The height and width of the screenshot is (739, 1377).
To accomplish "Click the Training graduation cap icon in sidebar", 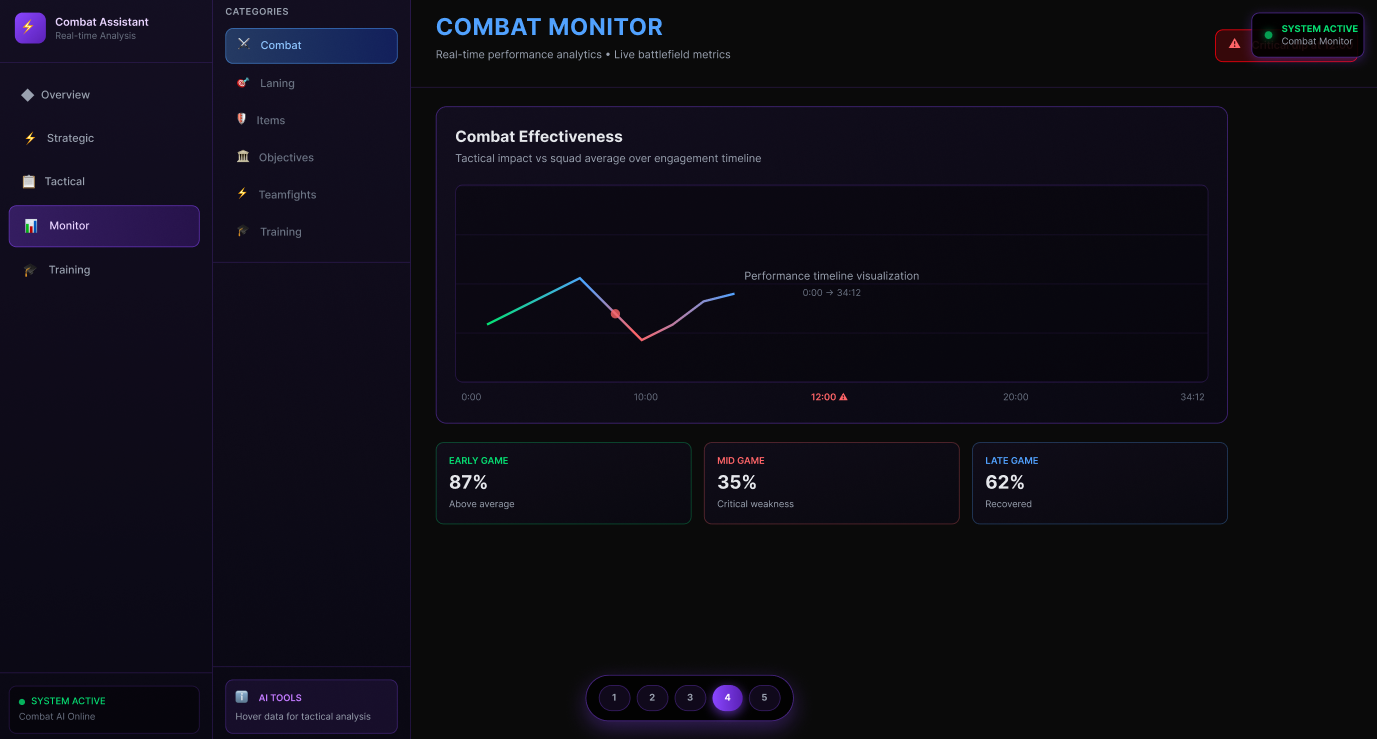I will pyautogui.click(x=30, y=270).
